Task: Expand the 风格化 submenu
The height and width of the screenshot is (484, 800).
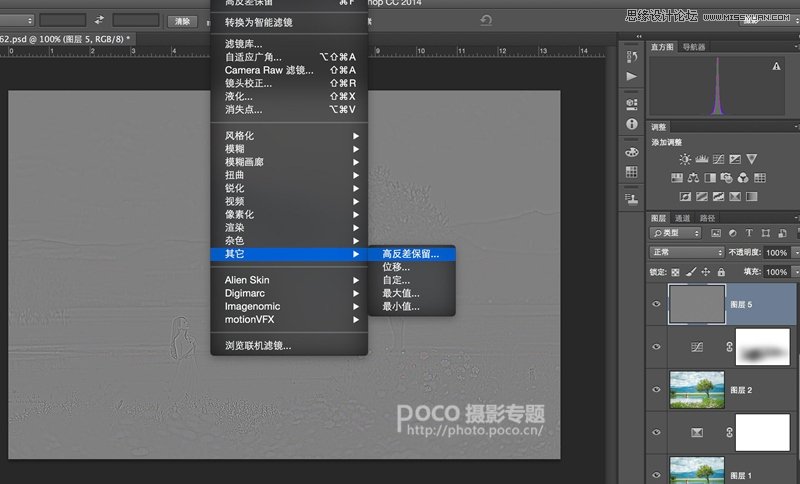Action: [x=289, y=136]
